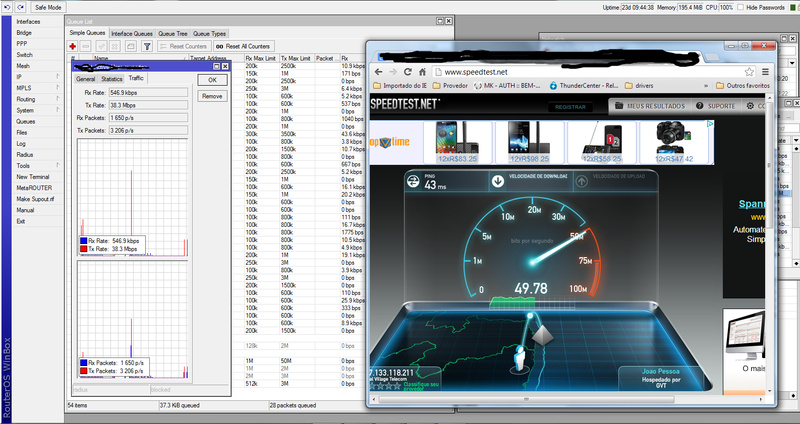Image resolution: width=800 pixels, height=424 pixels.
Task: Switch to the Queue Tree tab
Action: tap(173, 34)
